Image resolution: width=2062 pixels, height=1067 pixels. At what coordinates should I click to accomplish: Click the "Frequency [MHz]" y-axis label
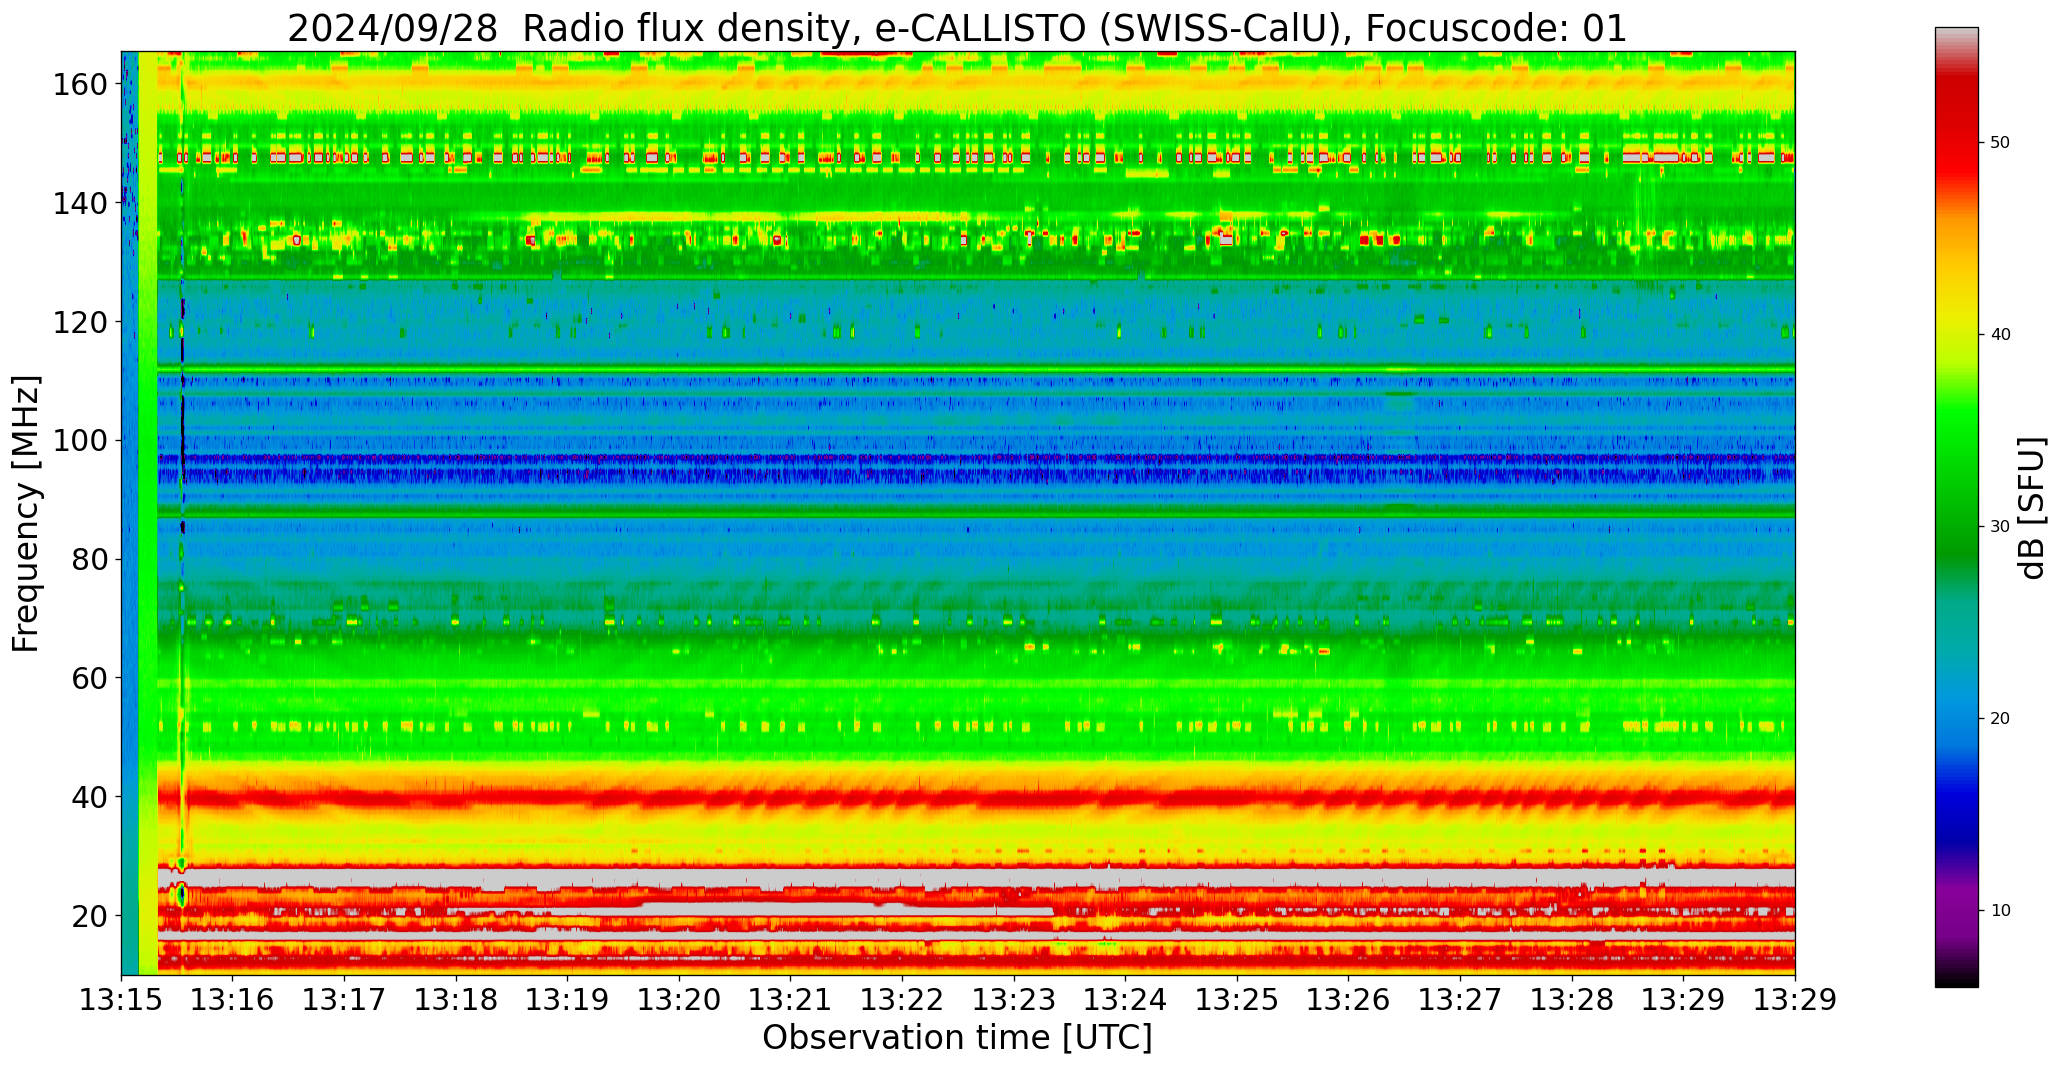tap(26, 513)
